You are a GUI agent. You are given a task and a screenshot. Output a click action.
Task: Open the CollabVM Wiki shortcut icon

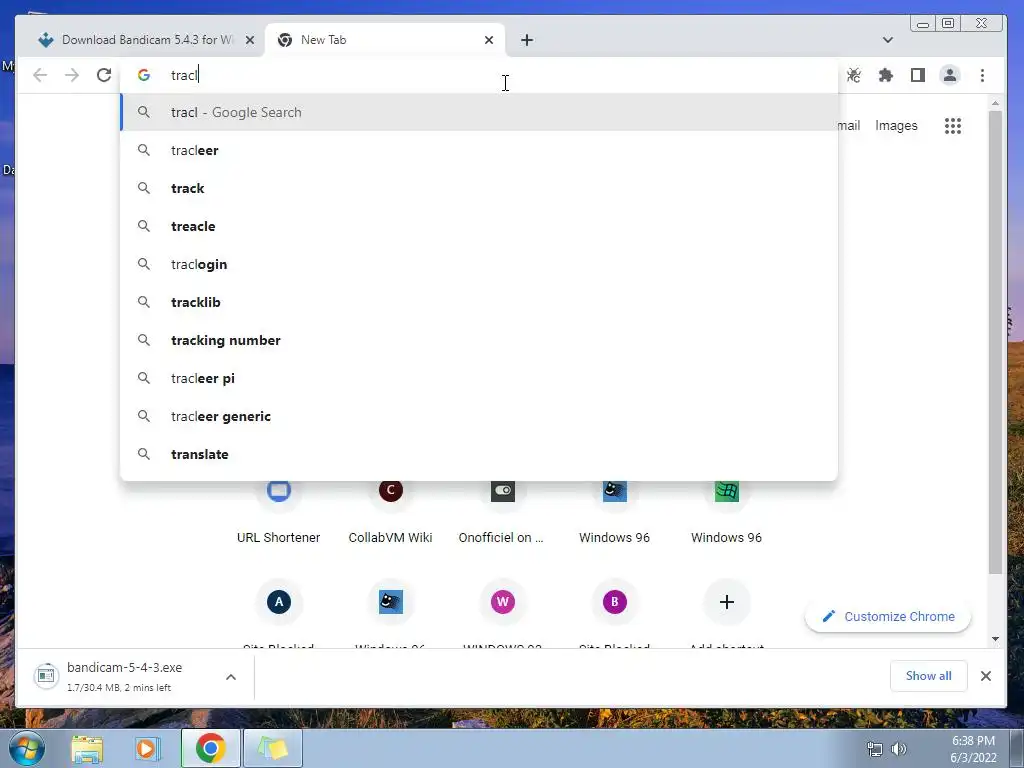pos(391,490)
